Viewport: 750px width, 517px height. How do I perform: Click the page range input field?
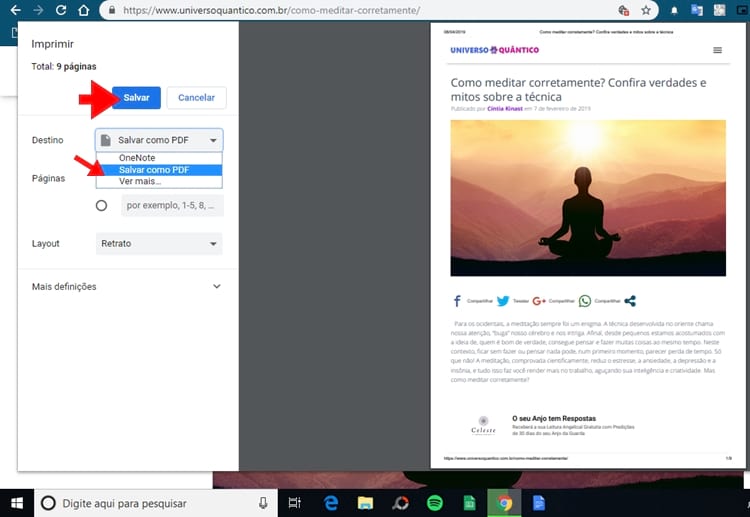[x=171, y=205]
